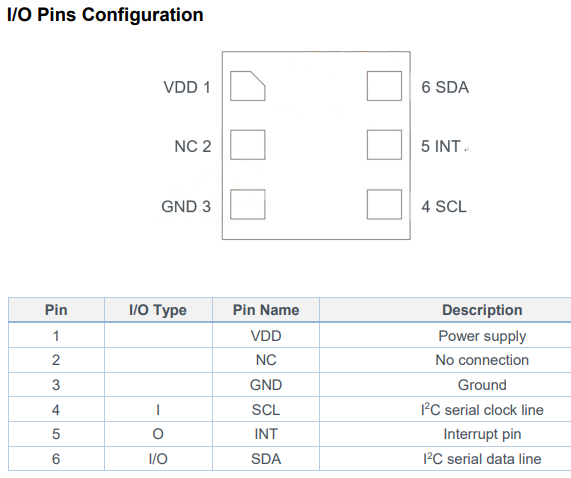Click the "Description" column header
This screenshot has height=478, width=571.
[482, 310]
